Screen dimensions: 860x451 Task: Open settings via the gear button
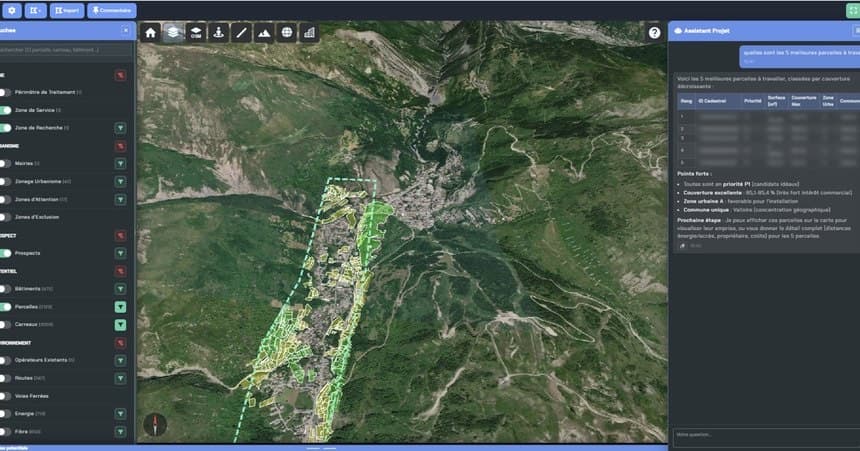tap(12, 10)
